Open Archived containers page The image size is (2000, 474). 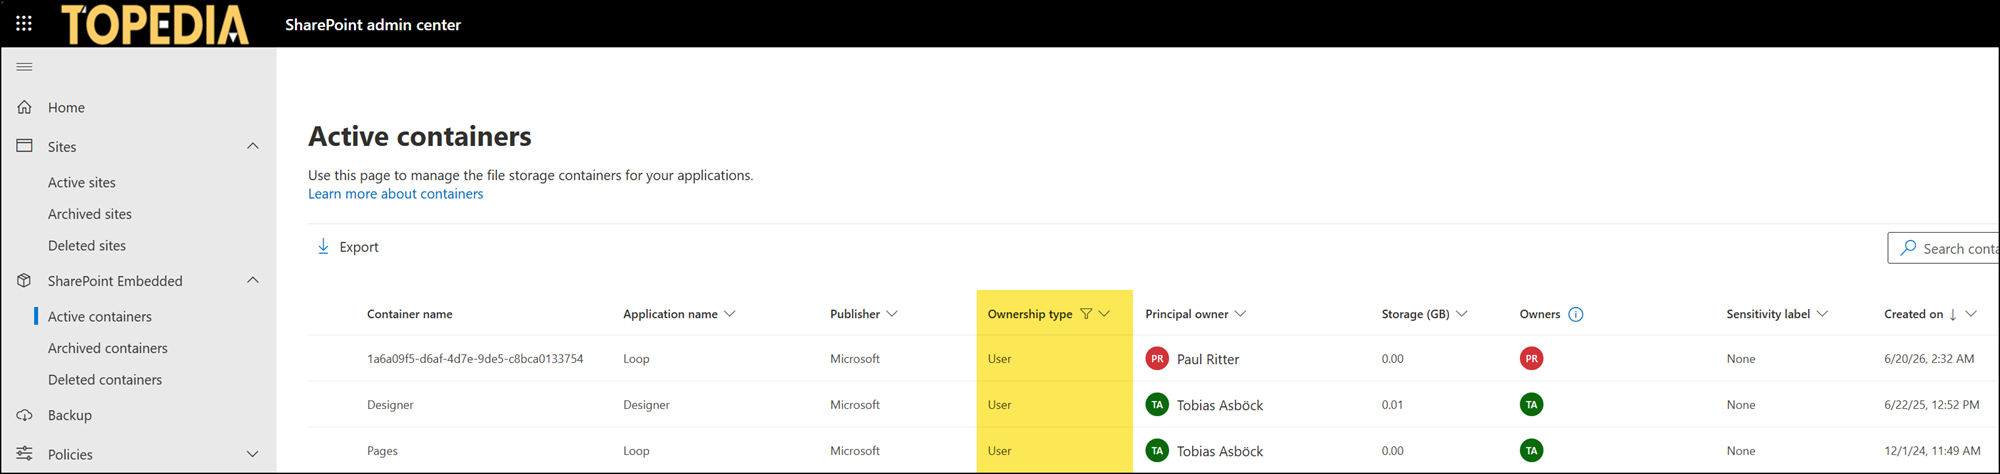[108, 348]
